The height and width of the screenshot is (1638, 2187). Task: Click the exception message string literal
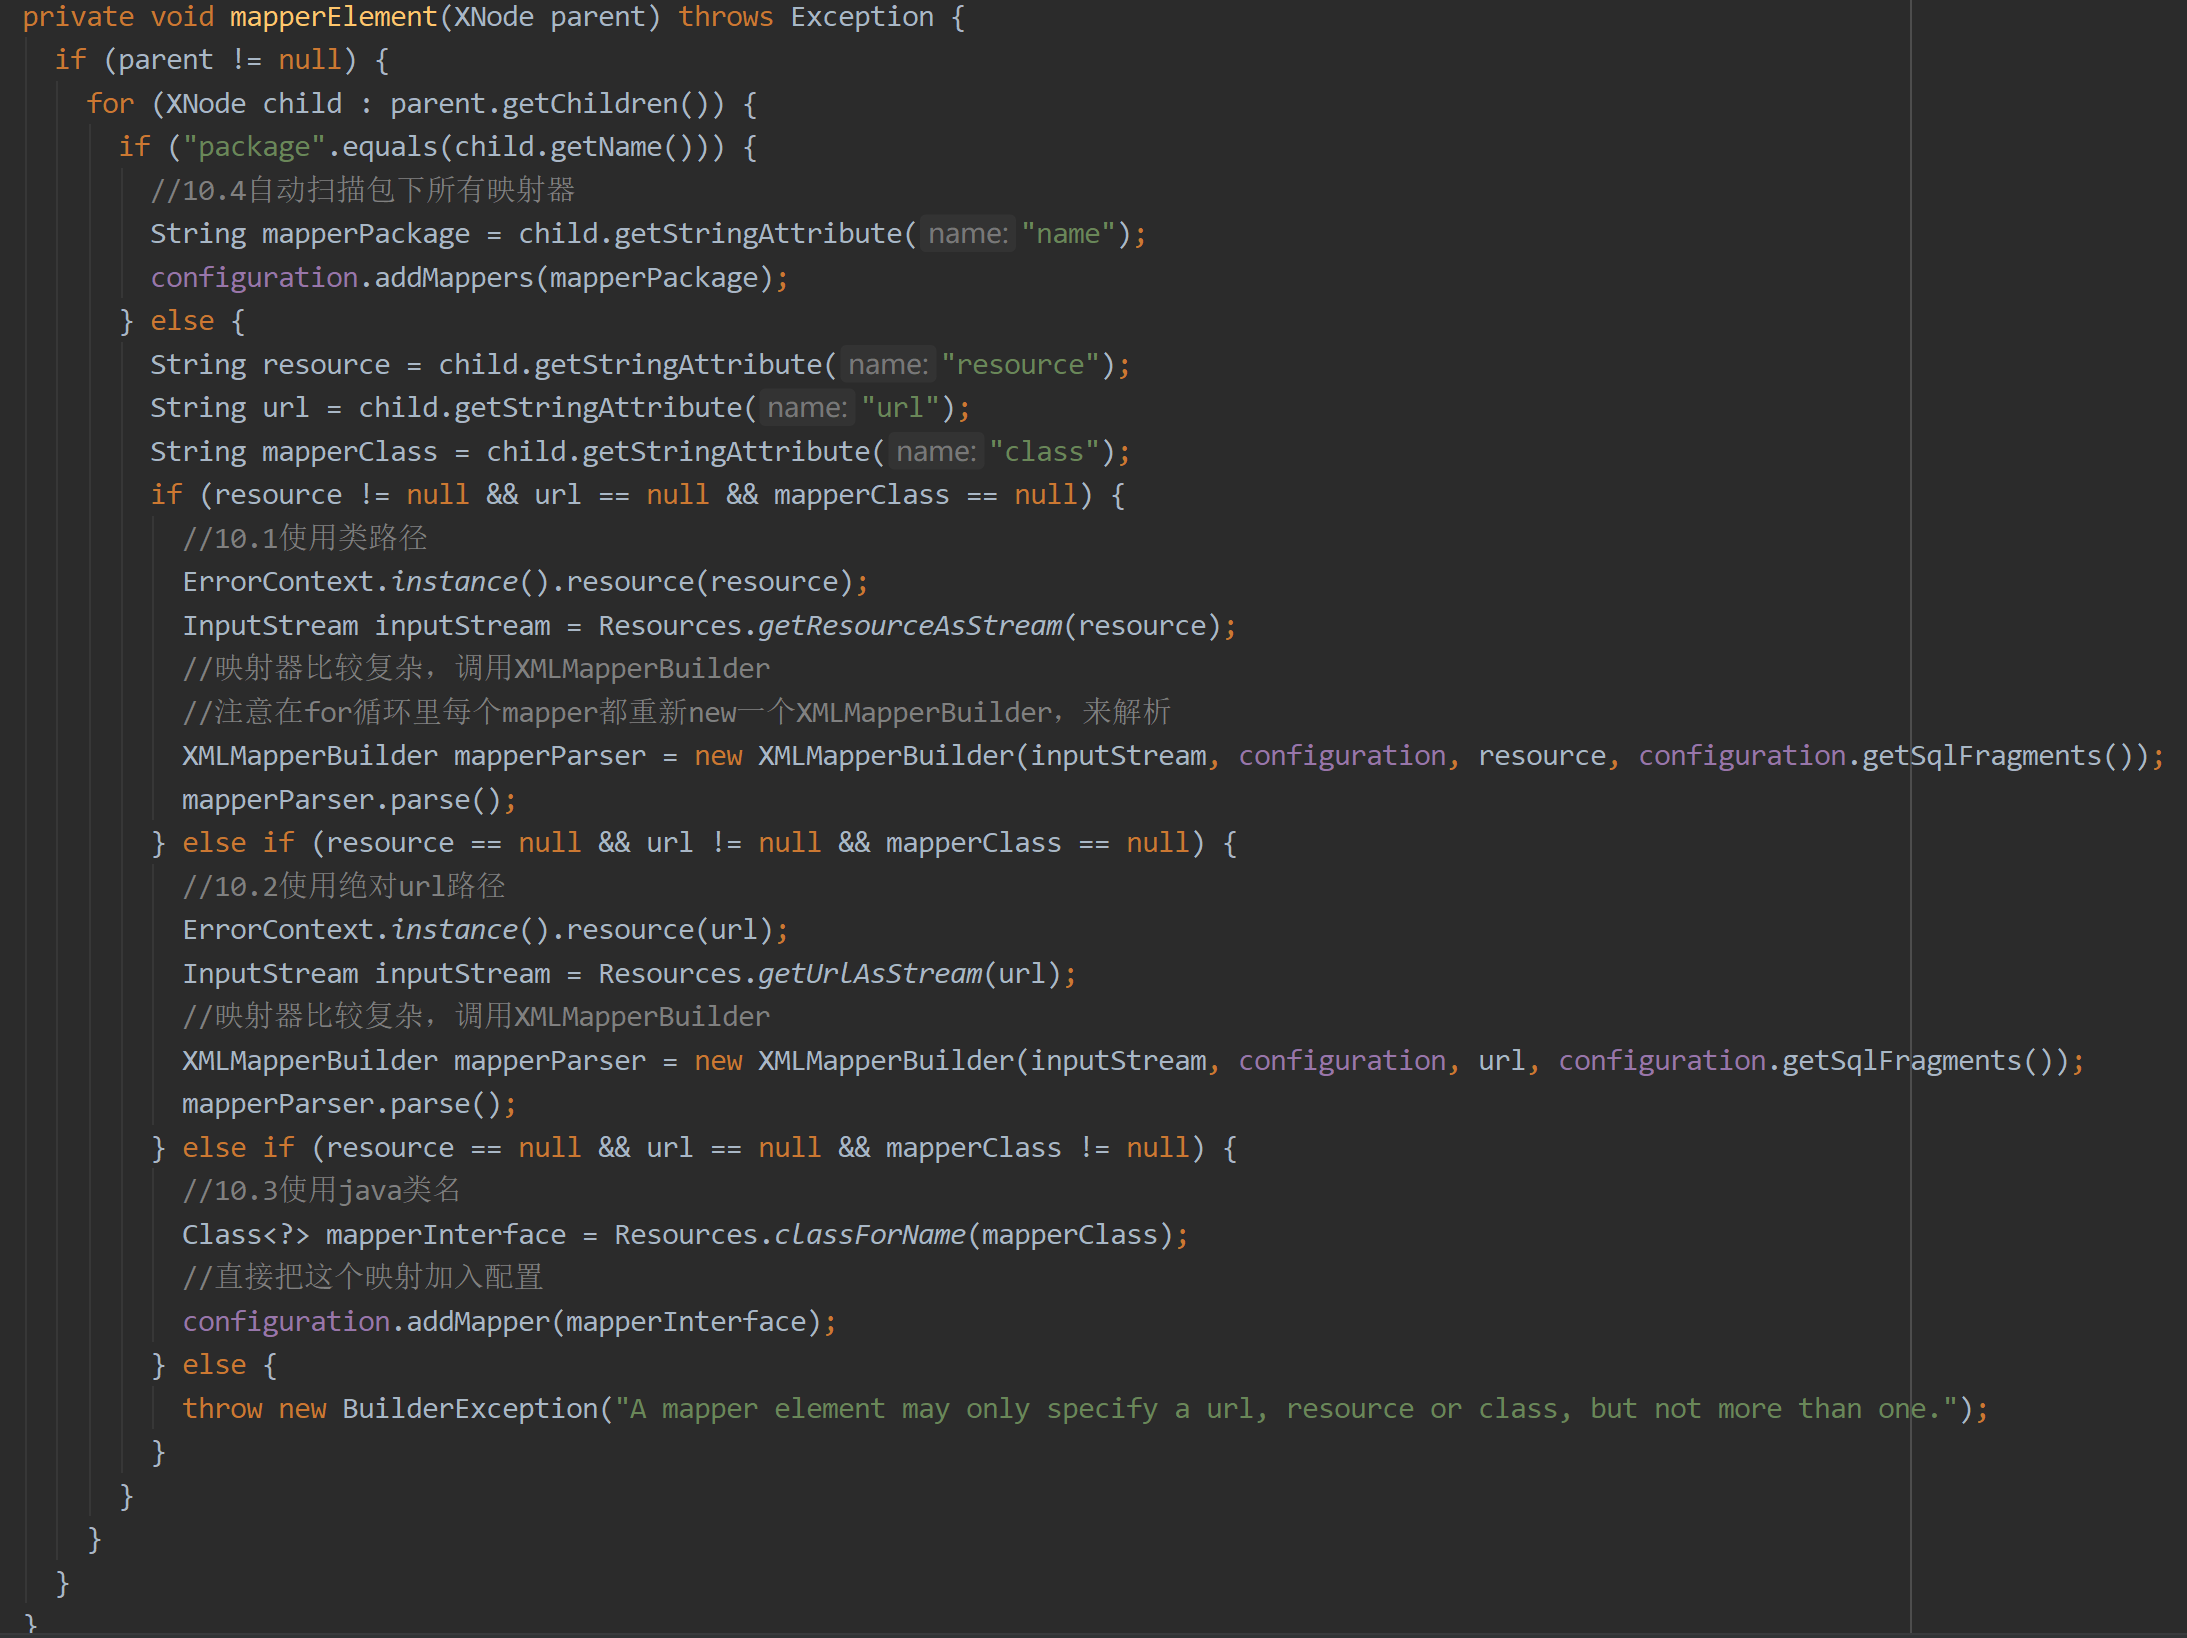(x=1285, y=1409)
